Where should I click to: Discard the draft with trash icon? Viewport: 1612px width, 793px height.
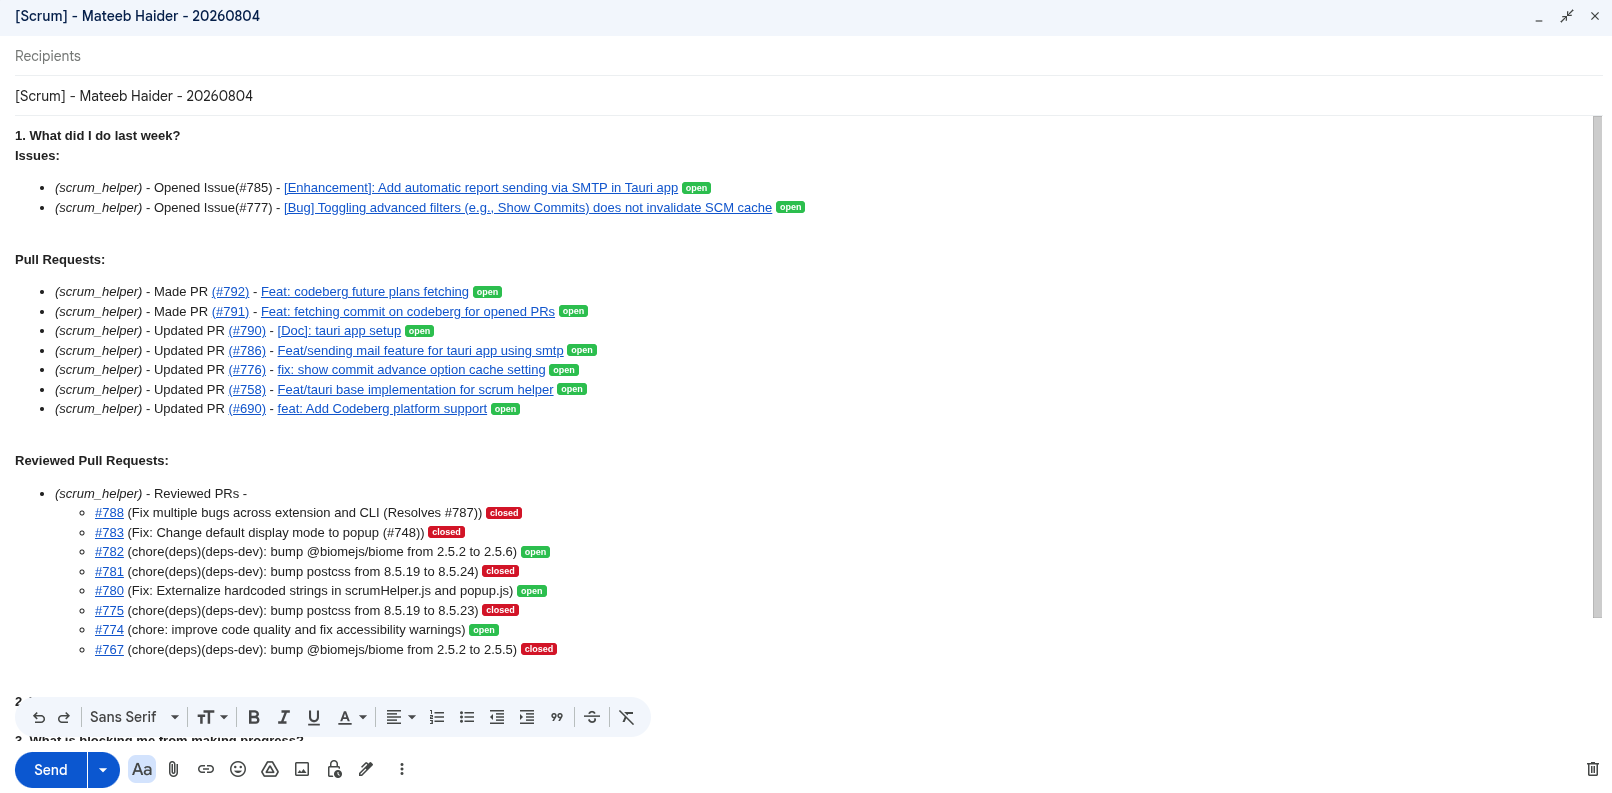coord(1593,769)
